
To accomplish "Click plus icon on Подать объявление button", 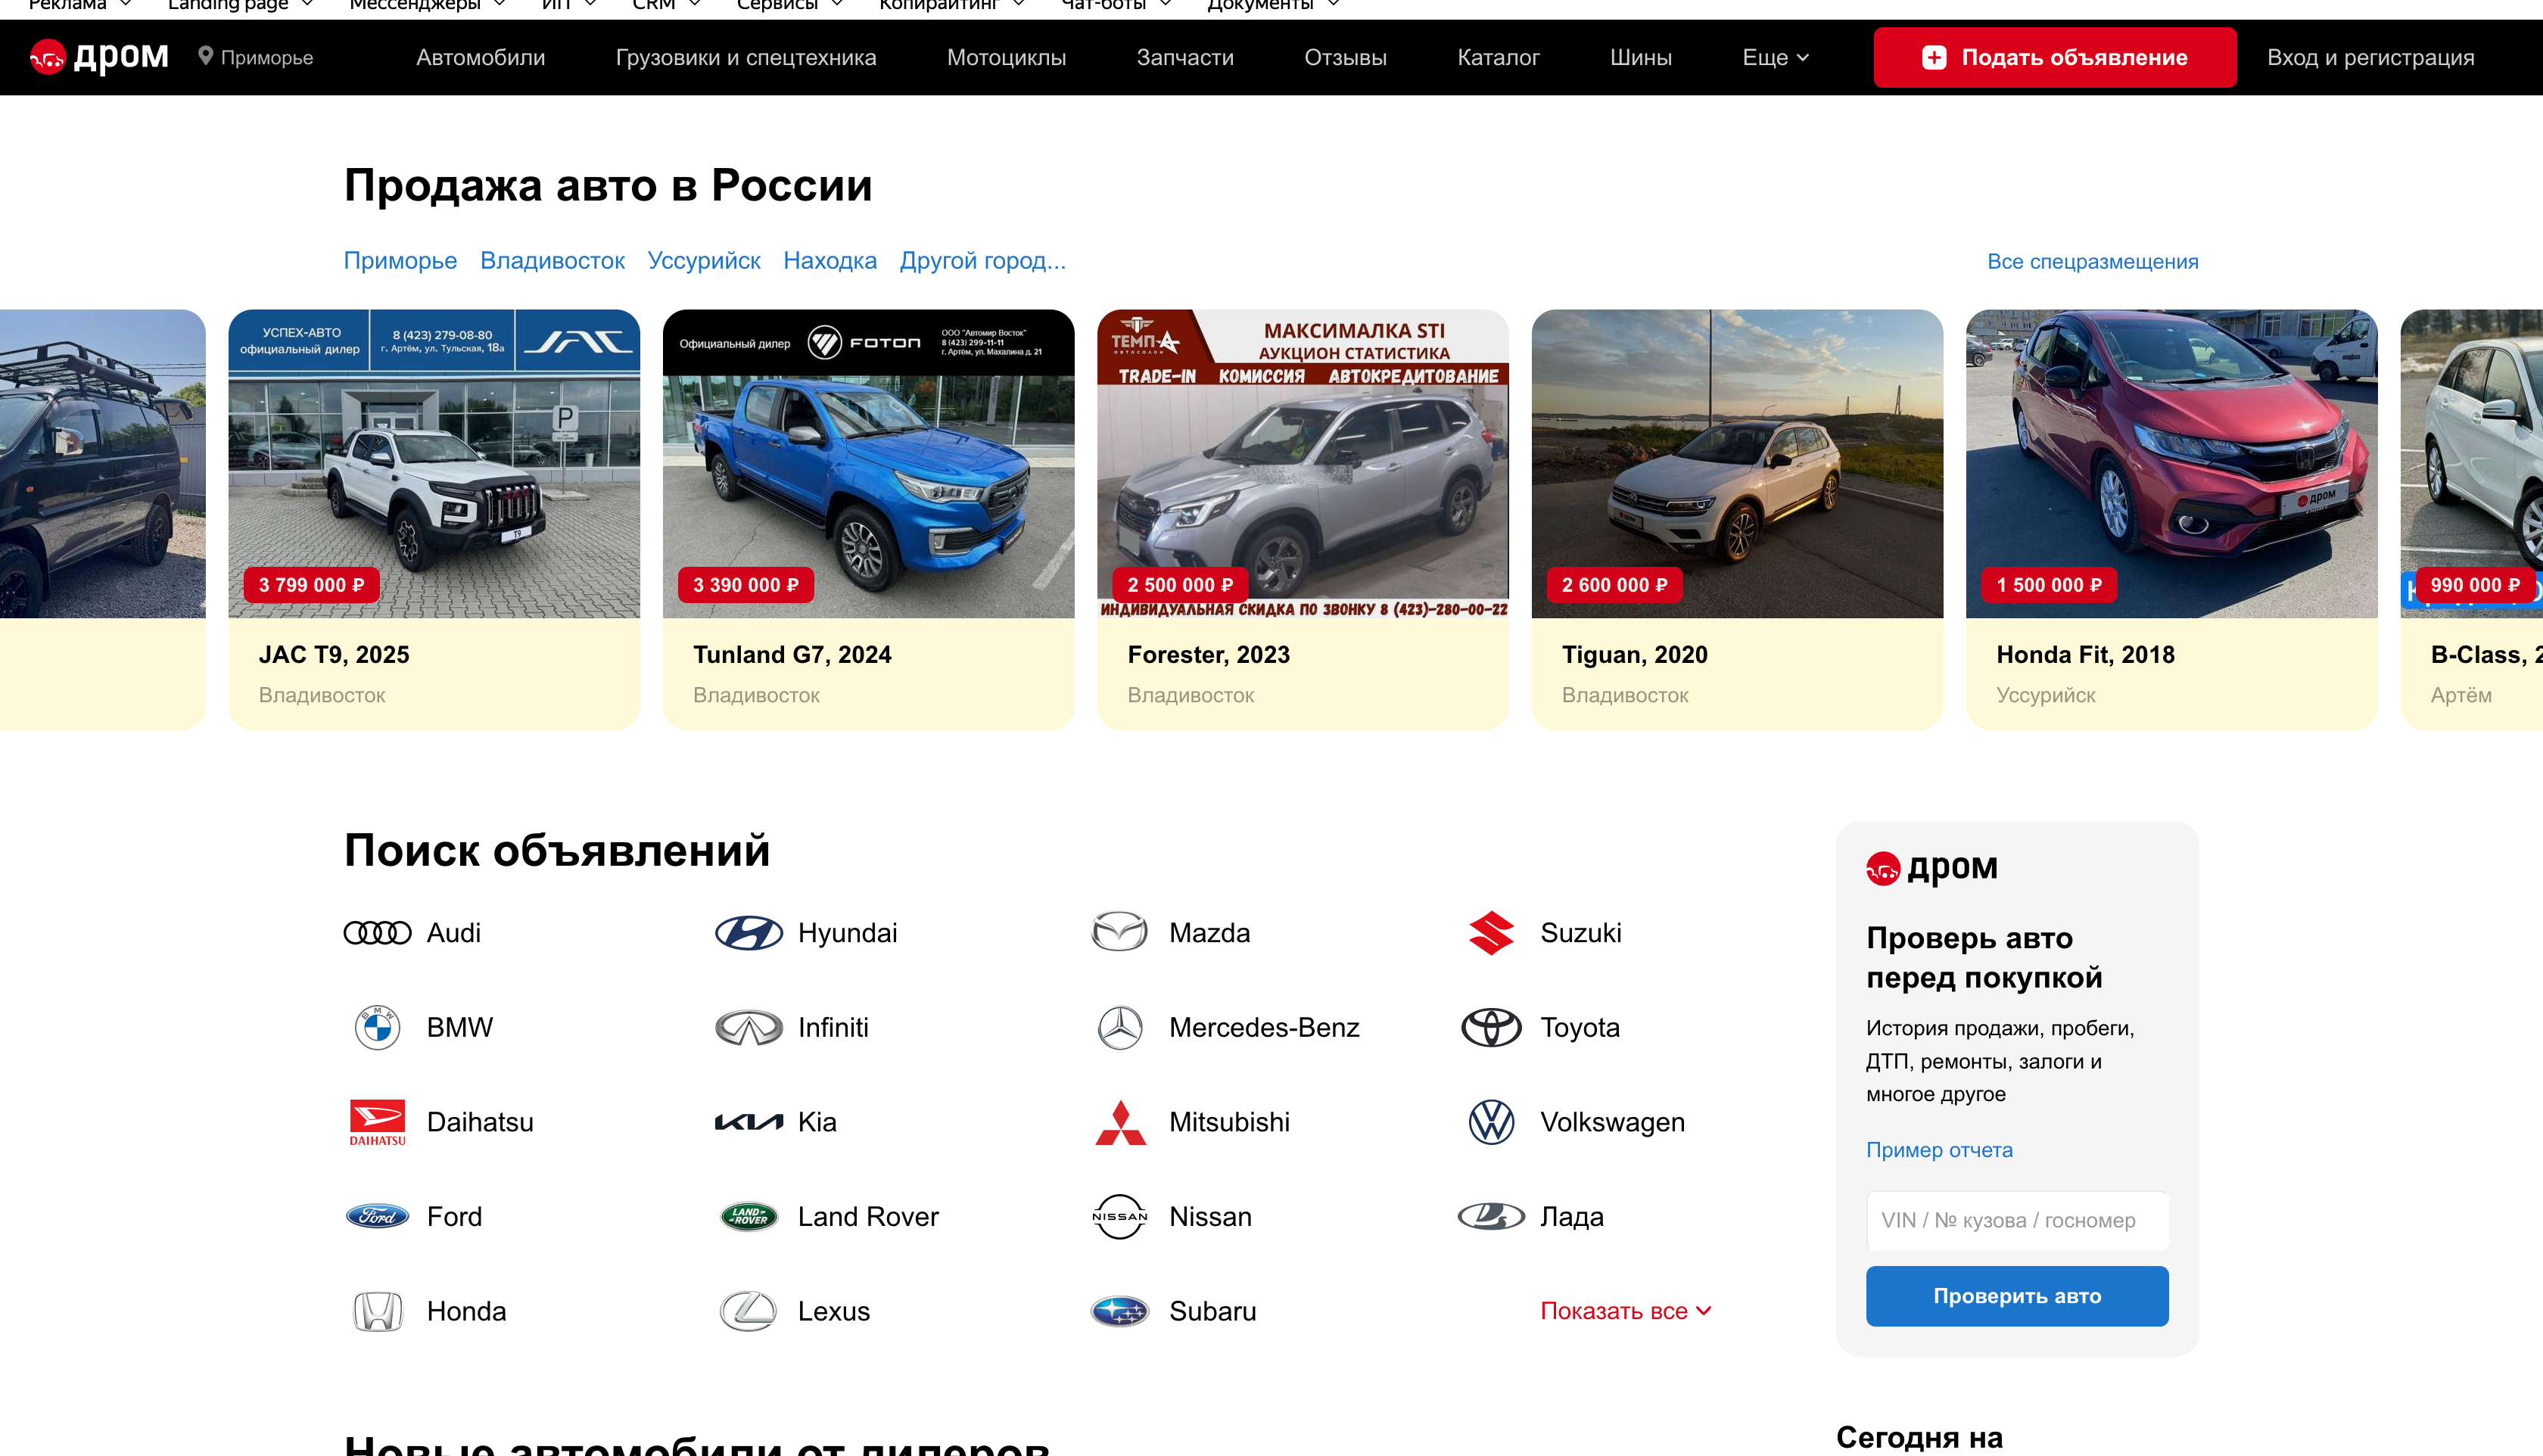I will [x=1934, y=57].
